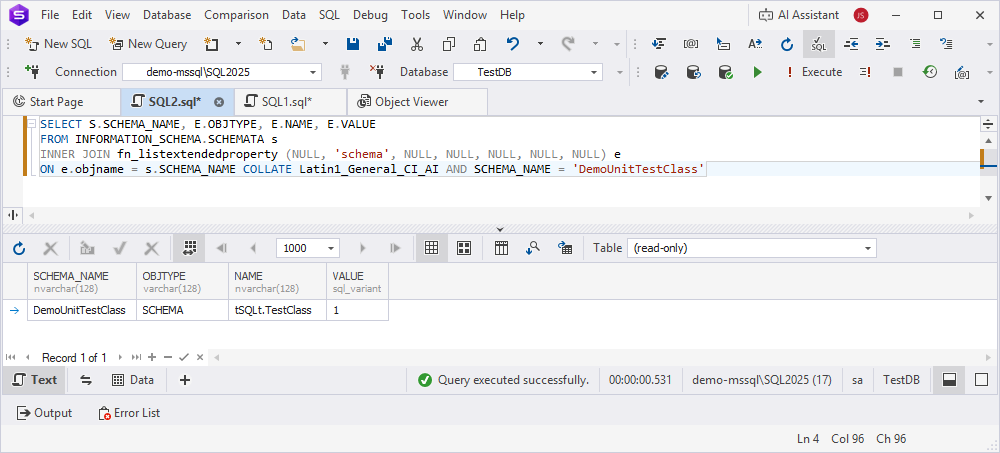Viewport: 1000px width, 453px height.
Task: Click the green Execute play arrow
Action: tap(757, 72)
